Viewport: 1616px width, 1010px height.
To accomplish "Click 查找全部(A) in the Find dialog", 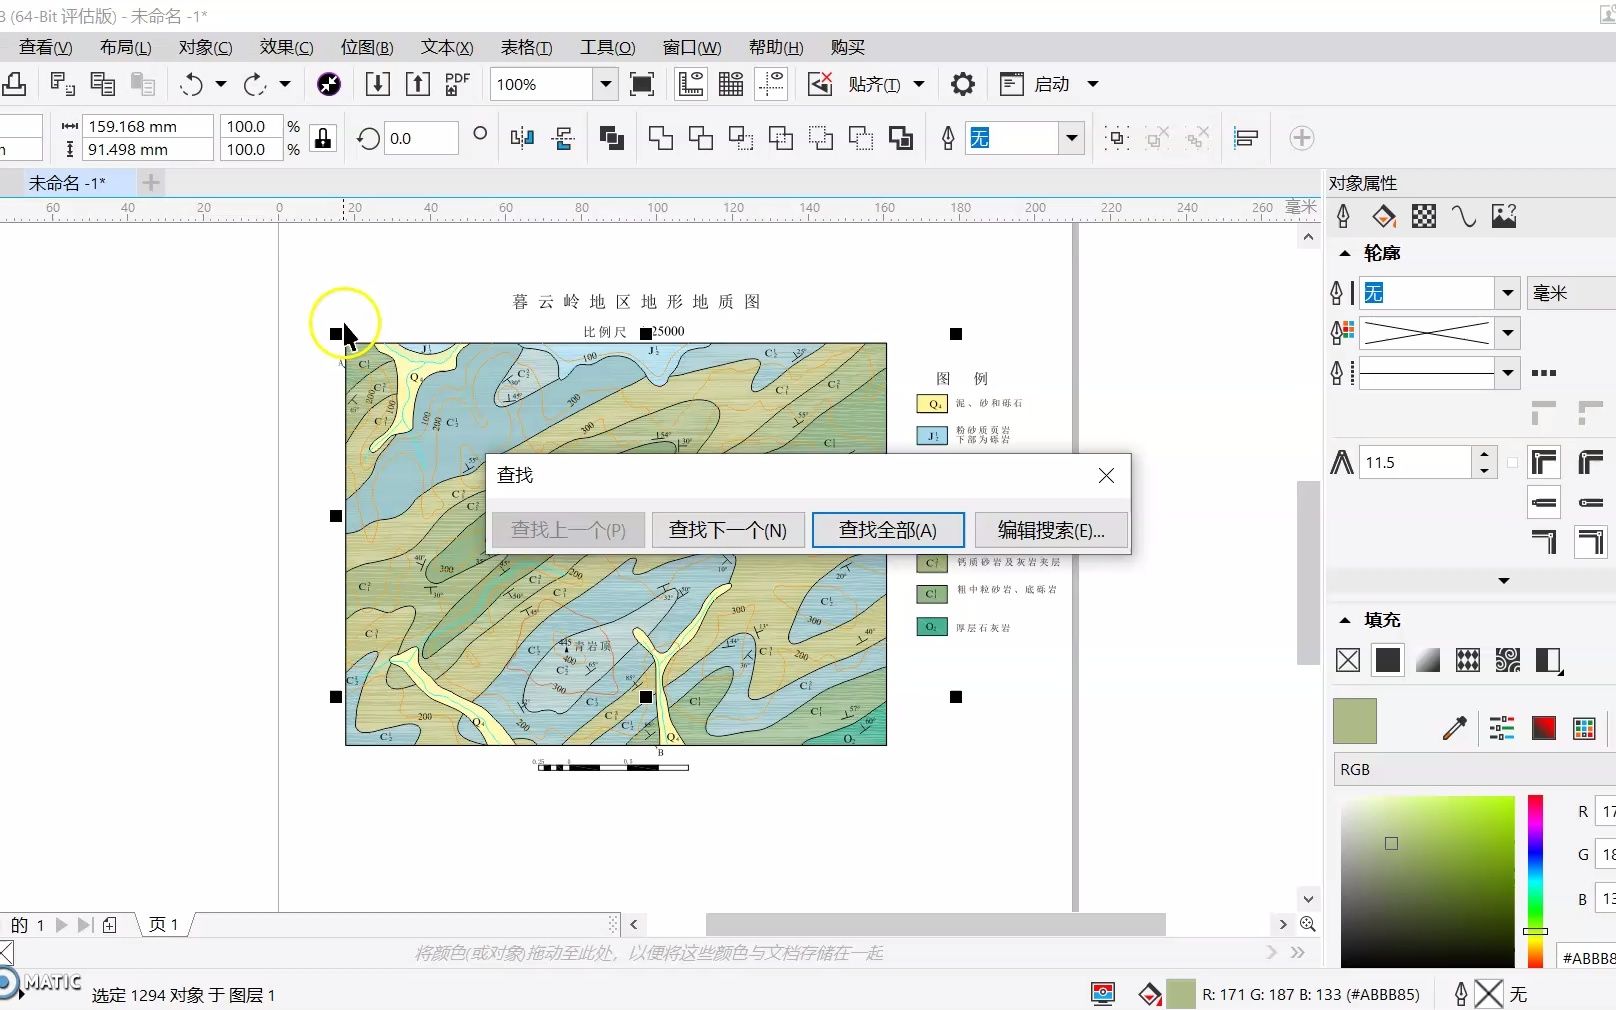I will click(888, 530).
